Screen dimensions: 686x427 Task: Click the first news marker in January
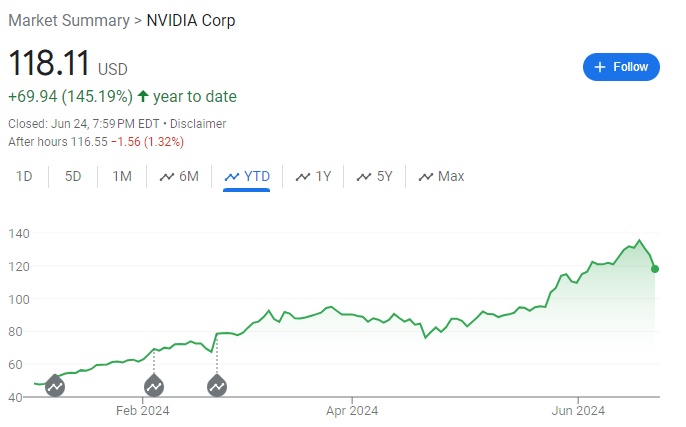pos(55,385)
